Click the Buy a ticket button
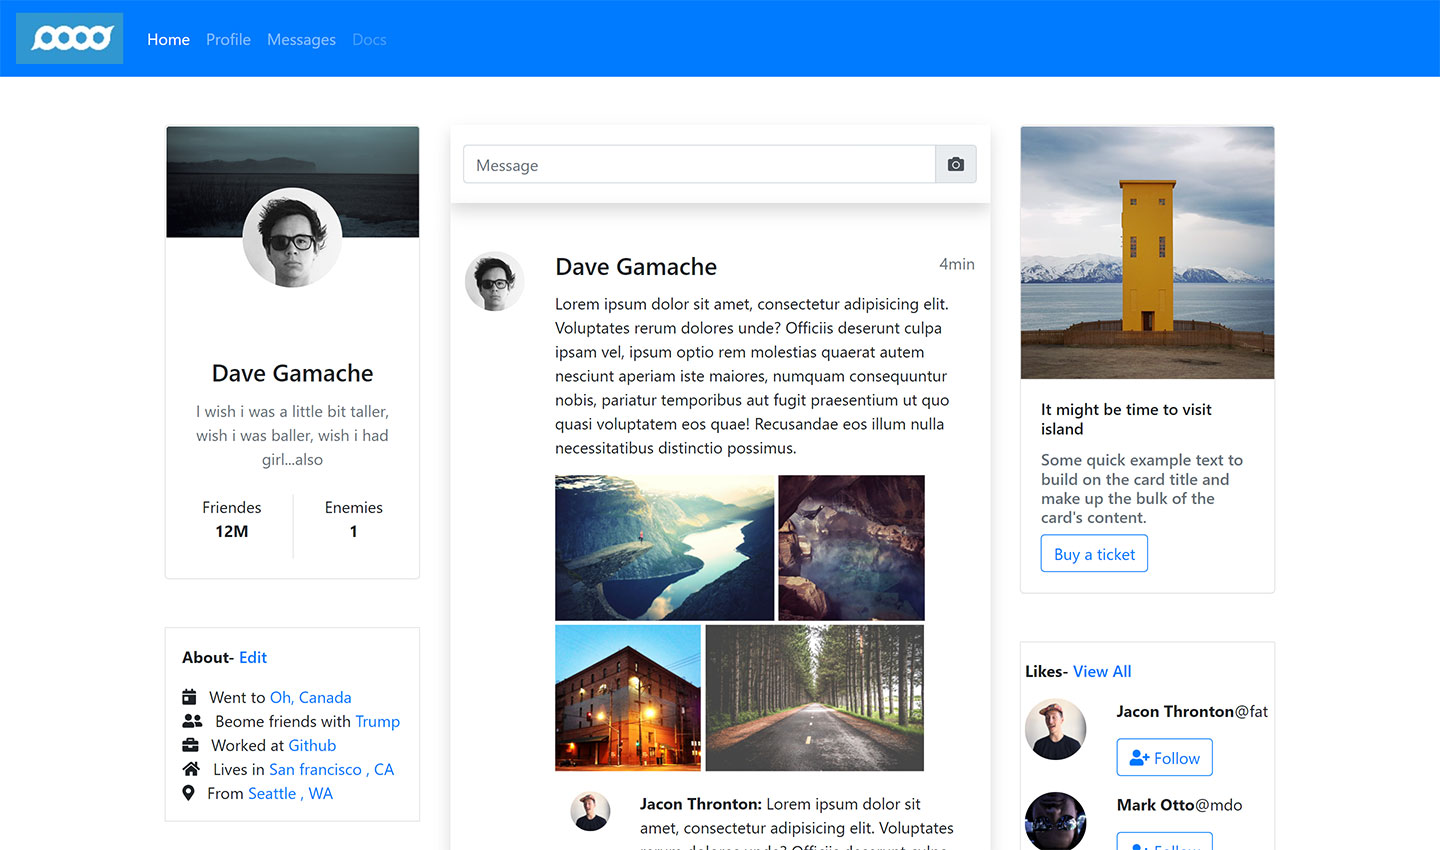 point(1094,554)
